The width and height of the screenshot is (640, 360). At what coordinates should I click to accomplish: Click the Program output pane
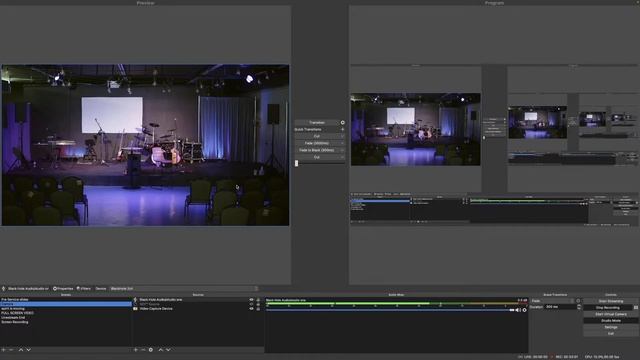[494, 145]
